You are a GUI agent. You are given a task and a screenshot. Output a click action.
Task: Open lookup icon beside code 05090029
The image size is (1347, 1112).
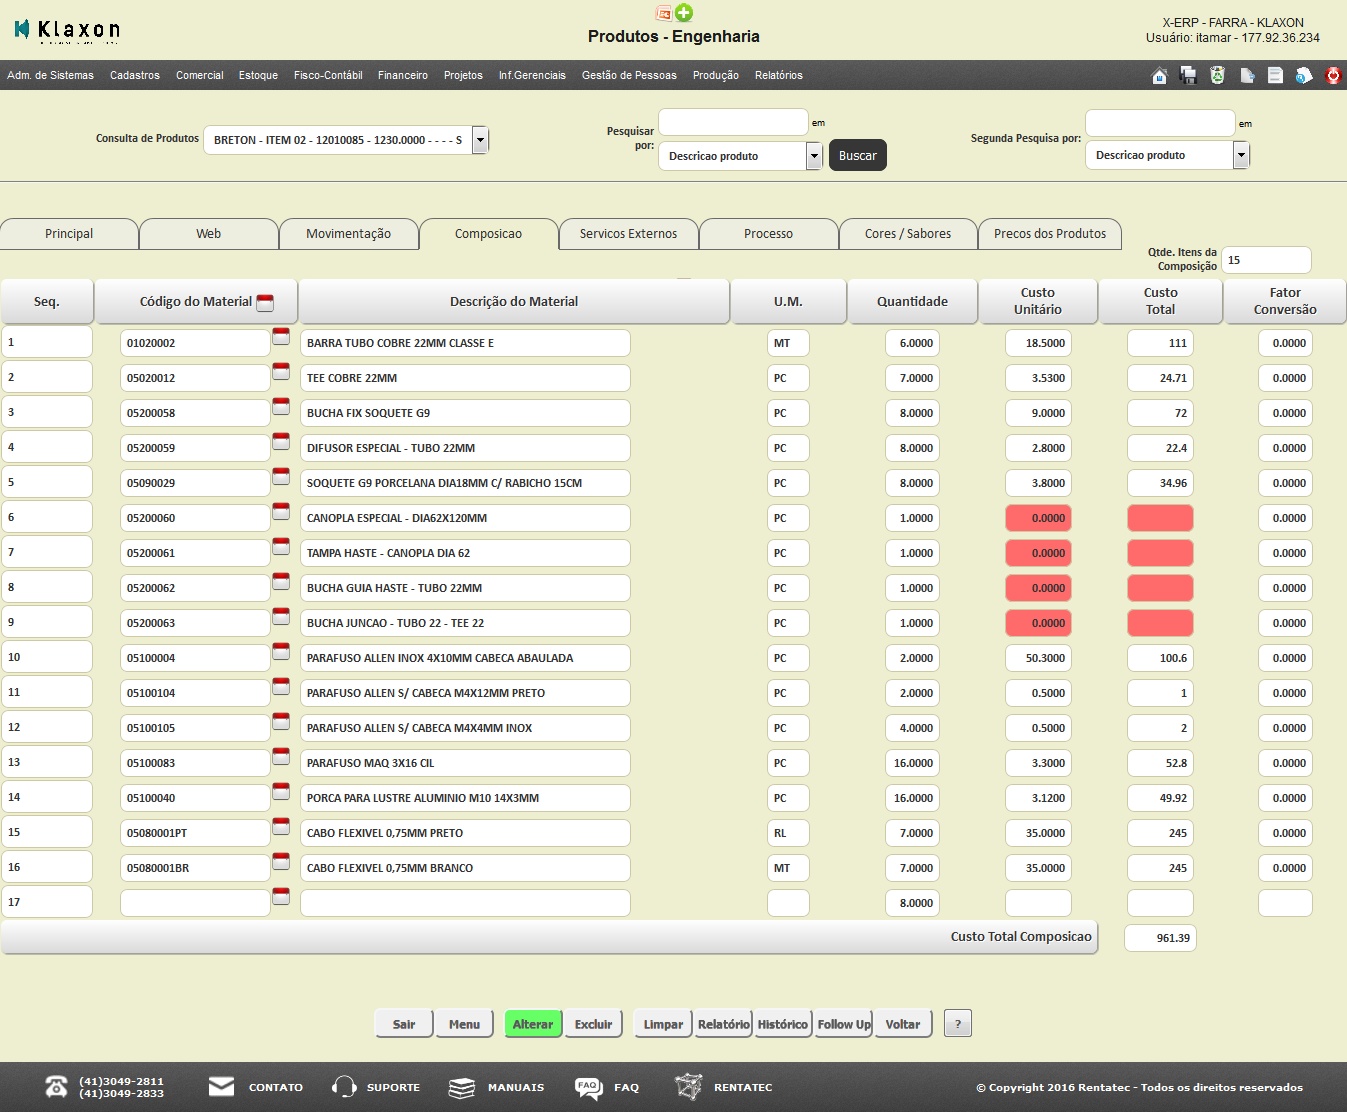281,476
